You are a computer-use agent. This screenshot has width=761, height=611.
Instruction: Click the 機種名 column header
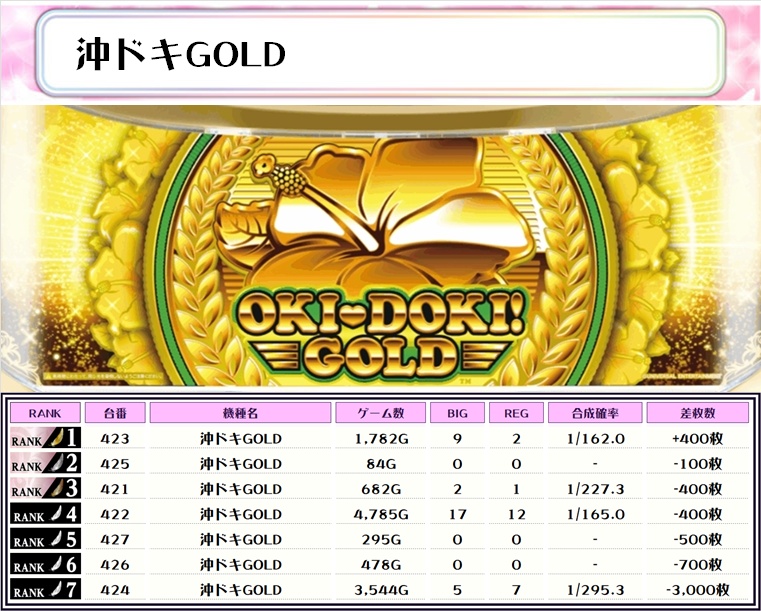tap(240, 413)
